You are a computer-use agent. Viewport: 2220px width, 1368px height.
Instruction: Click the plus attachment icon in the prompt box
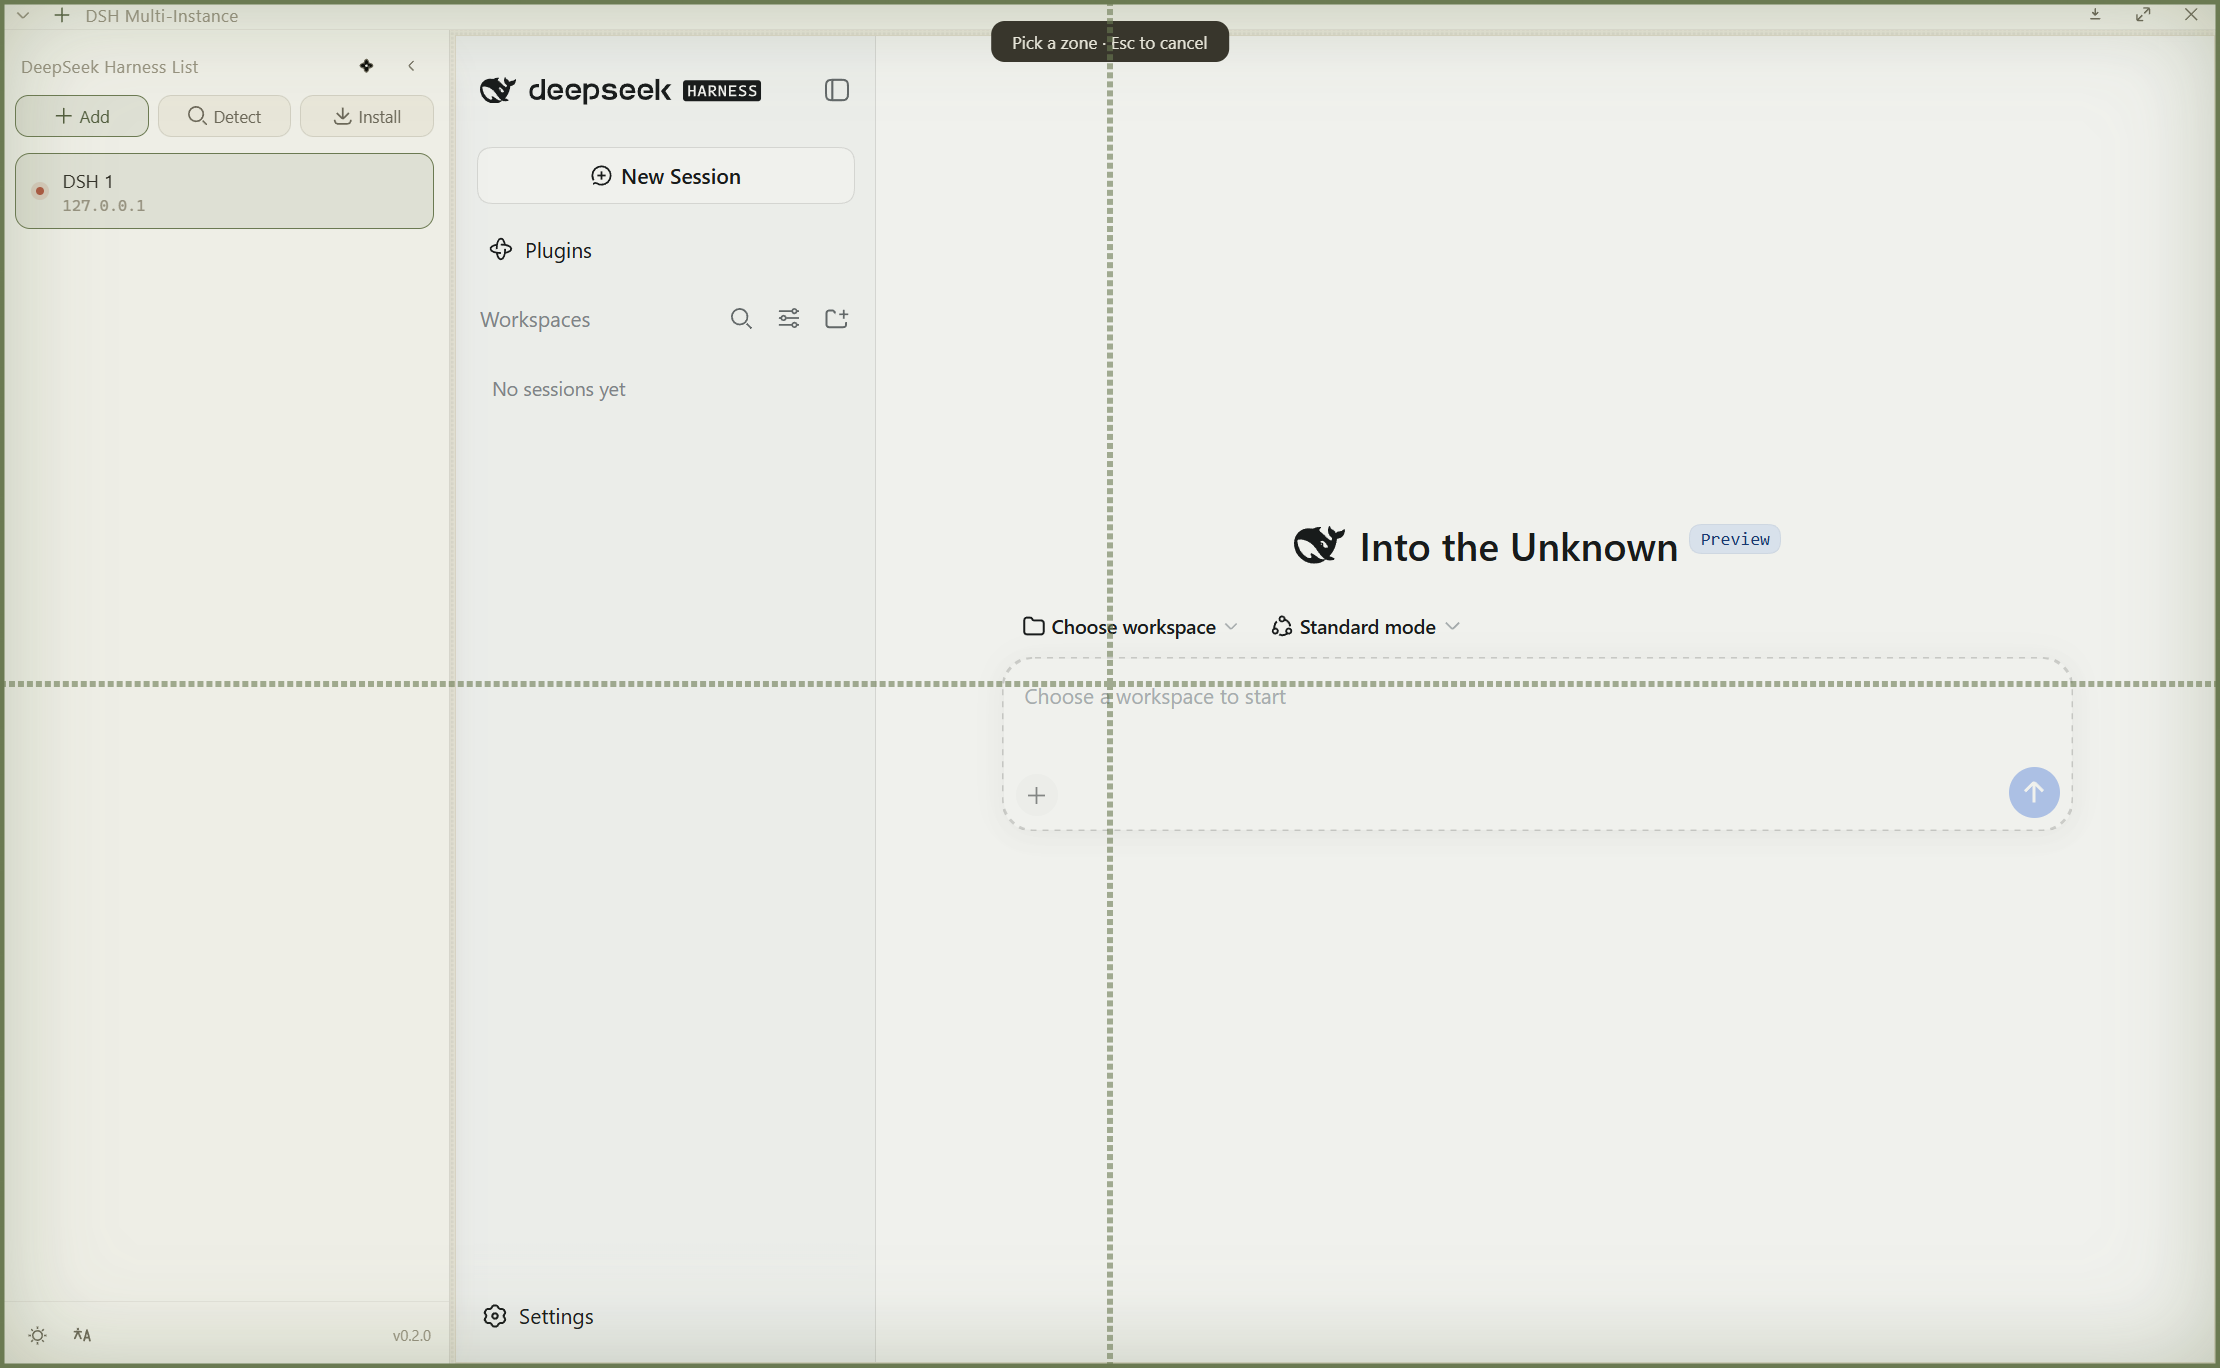(1037, 796)
